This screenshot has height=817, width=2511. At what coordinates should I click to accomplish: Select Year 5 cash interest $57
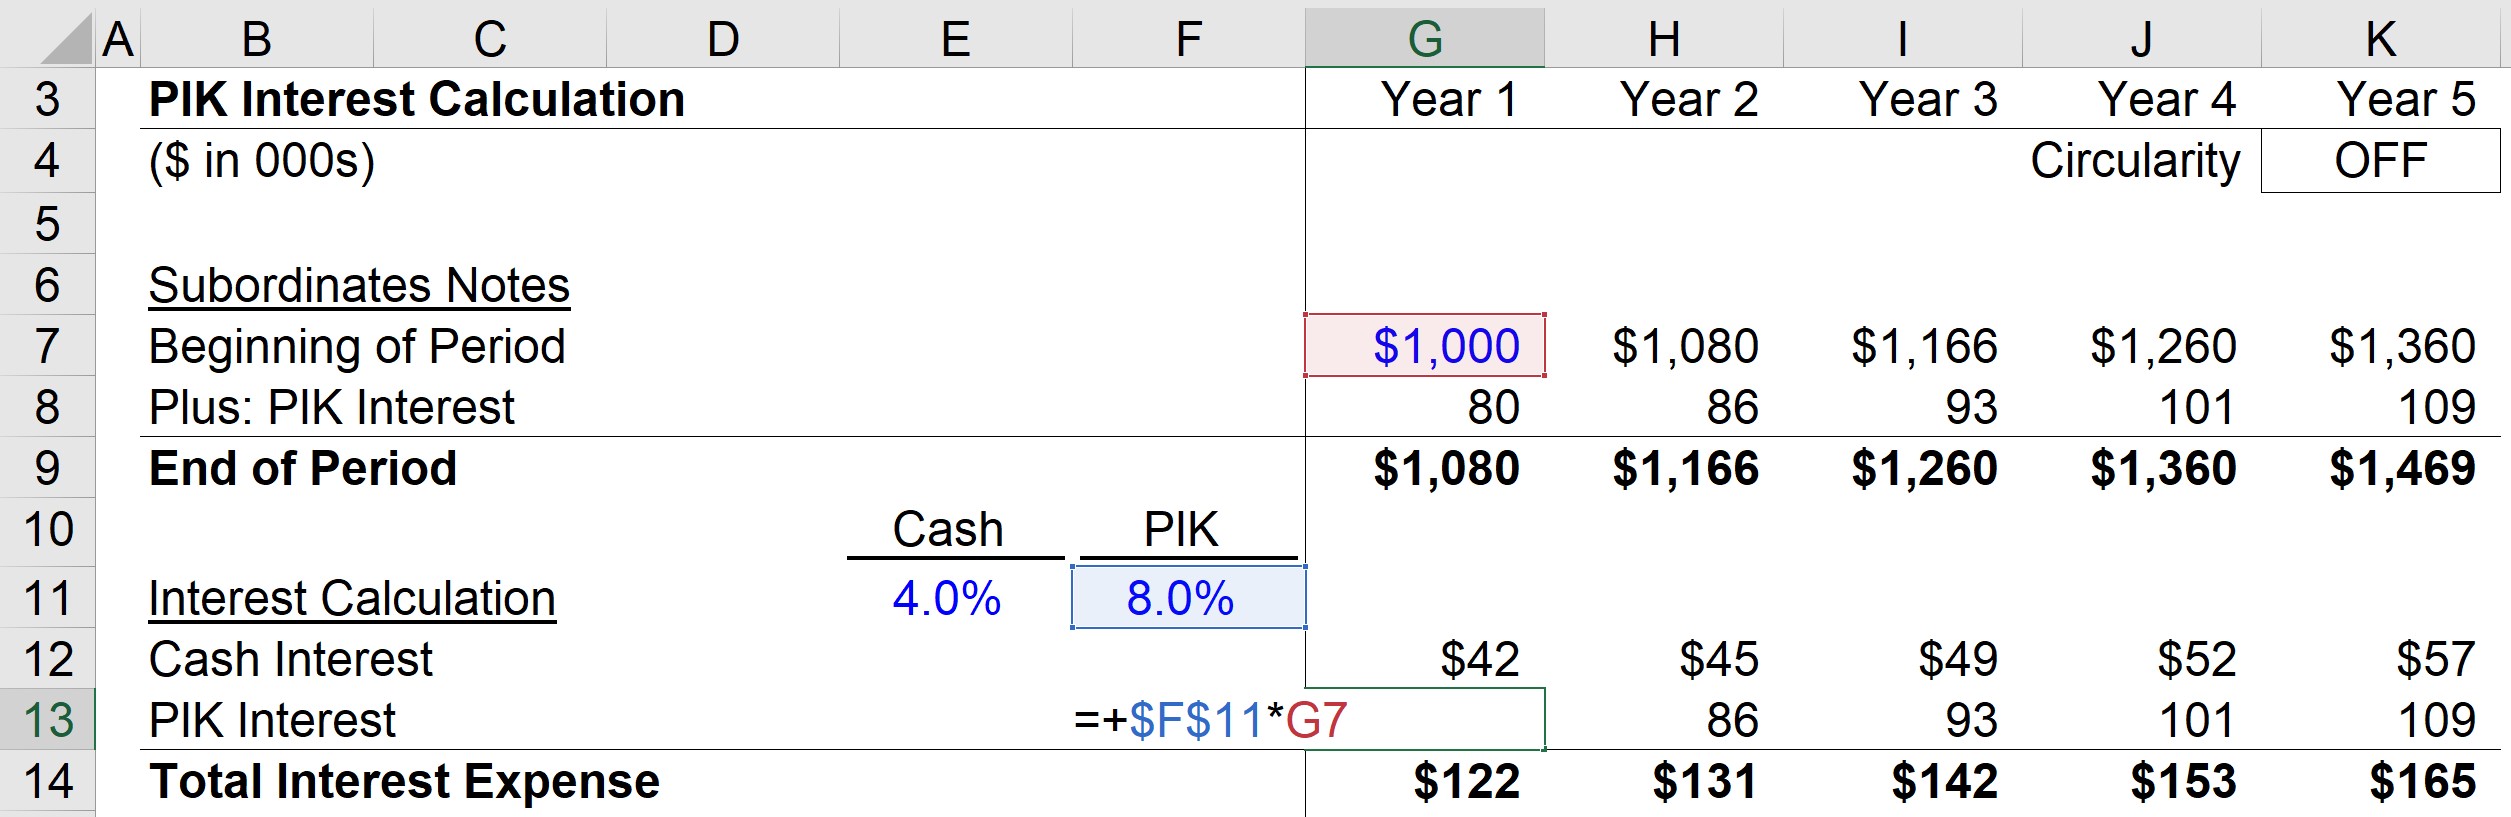pos(2381,659)
